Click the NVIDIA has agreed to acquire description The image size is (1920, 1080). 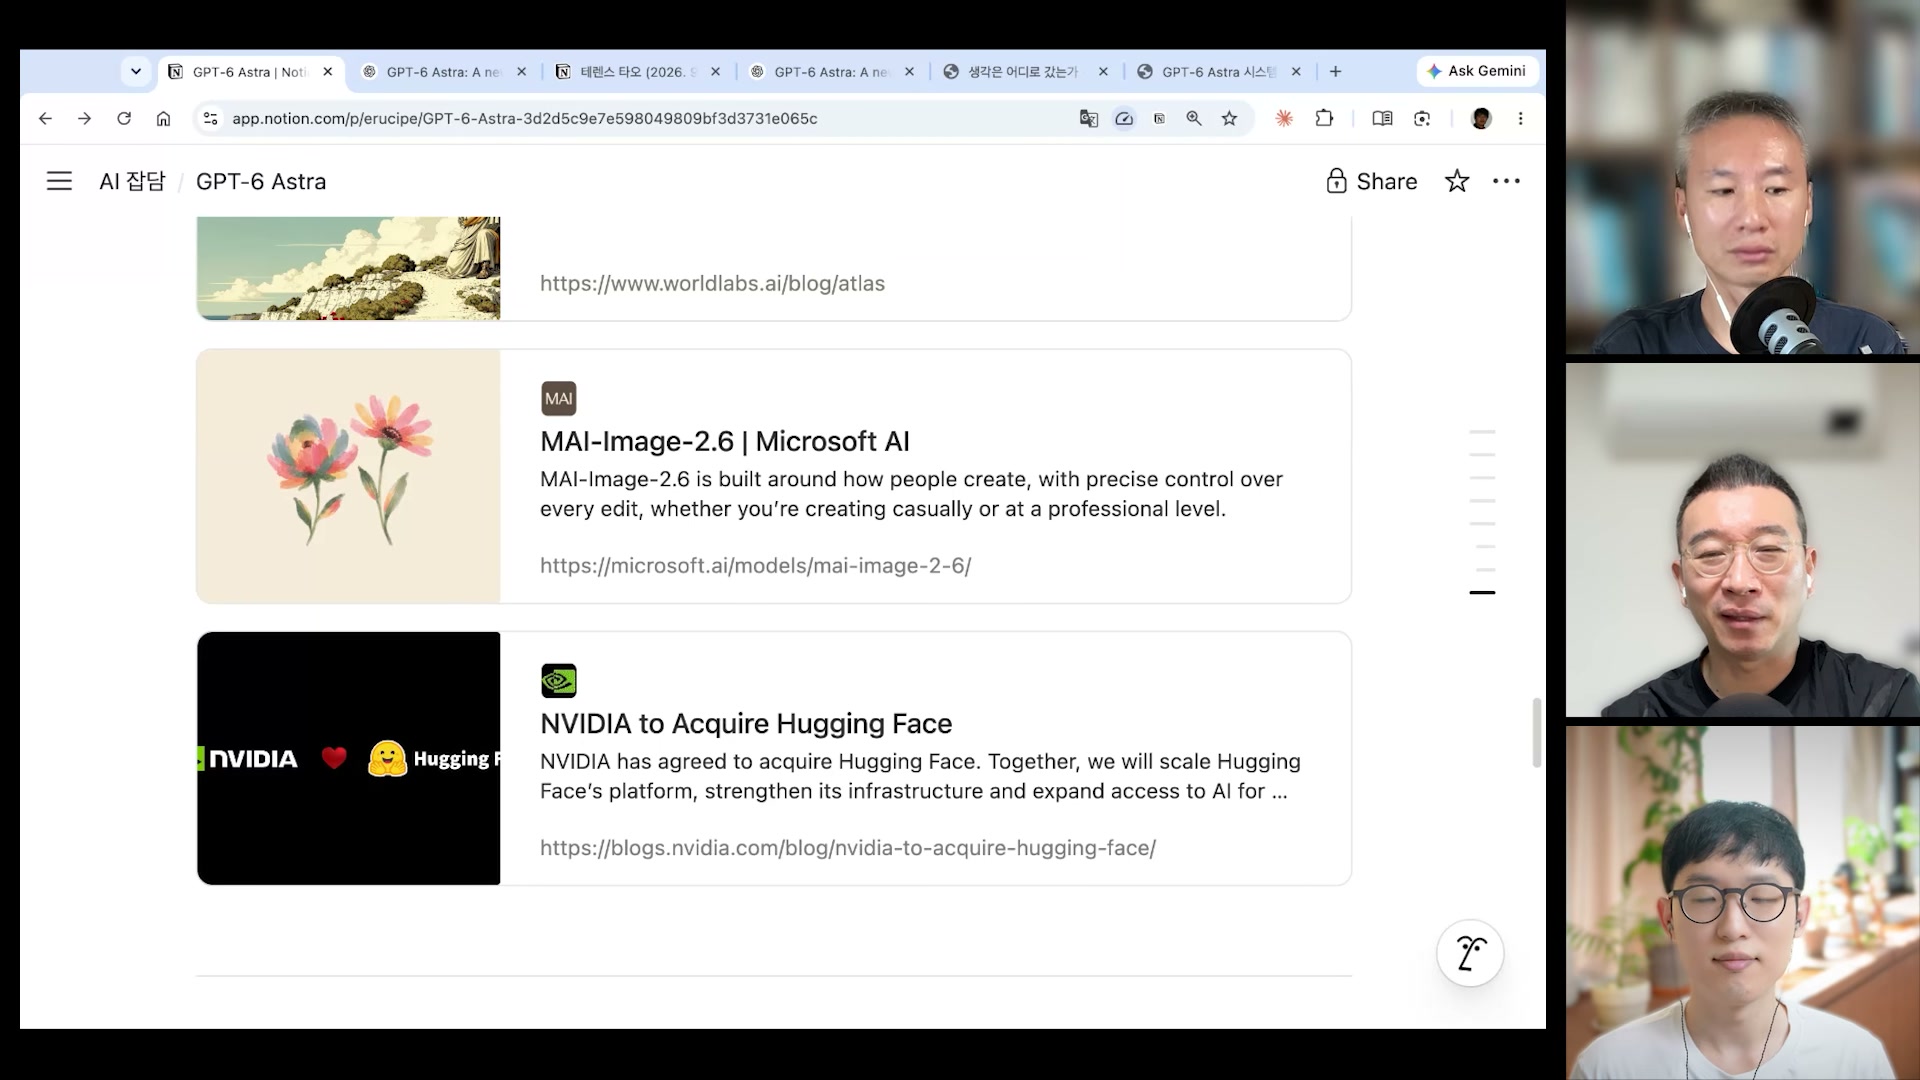coord(920,776)
